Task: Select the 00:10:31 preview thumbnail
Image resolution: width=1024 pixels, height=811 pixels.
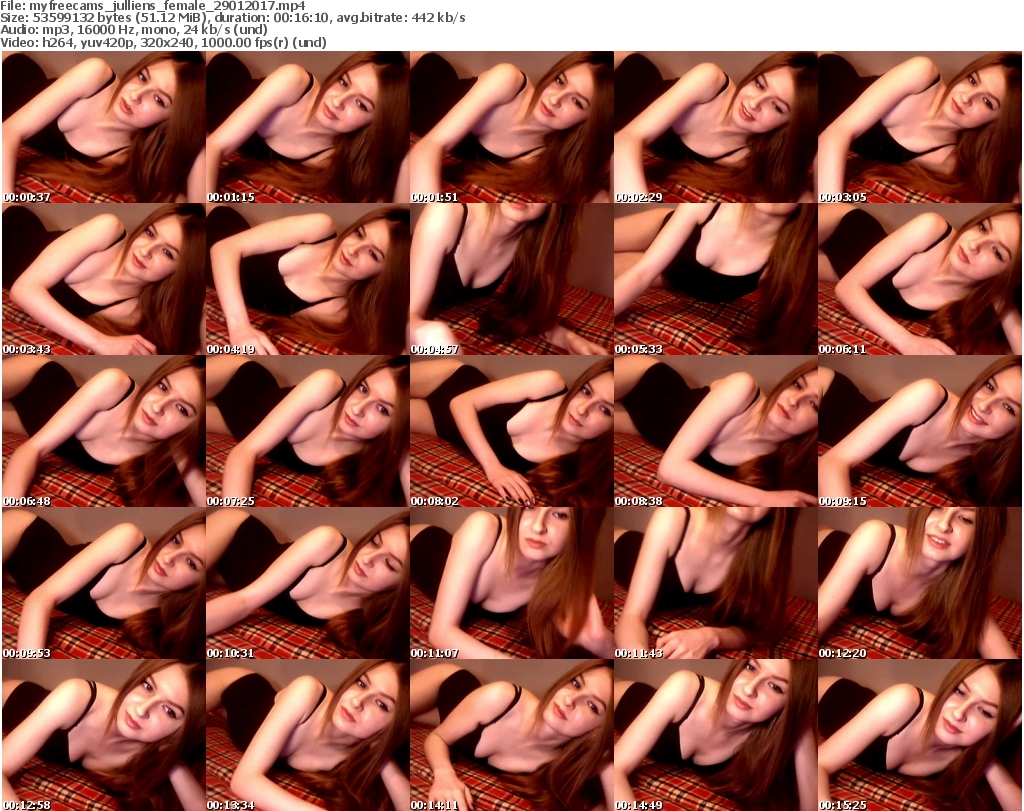Action: click(x=307, y=583)
